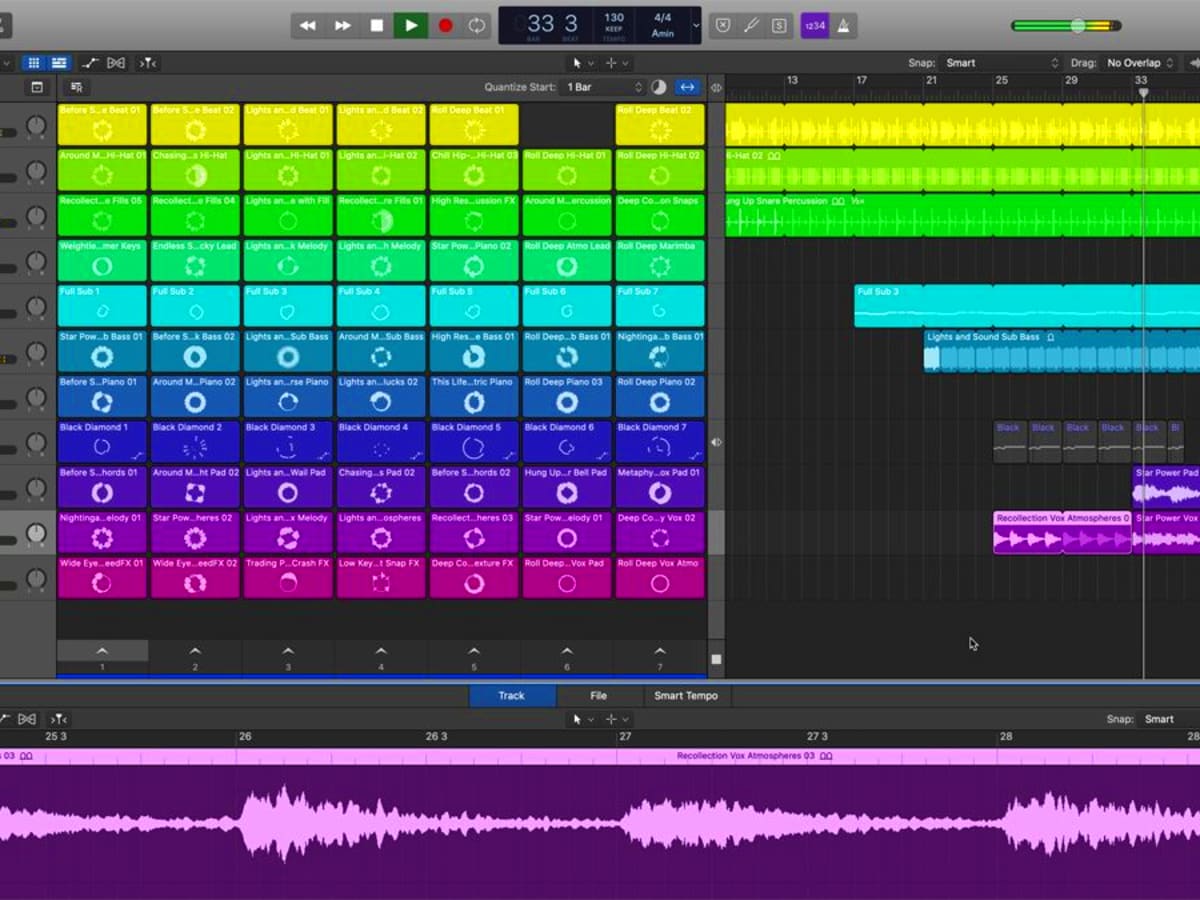Screen dimensions: 1200x900
Task: Toggle the Solo mode S button
Action: click(778, 25)
